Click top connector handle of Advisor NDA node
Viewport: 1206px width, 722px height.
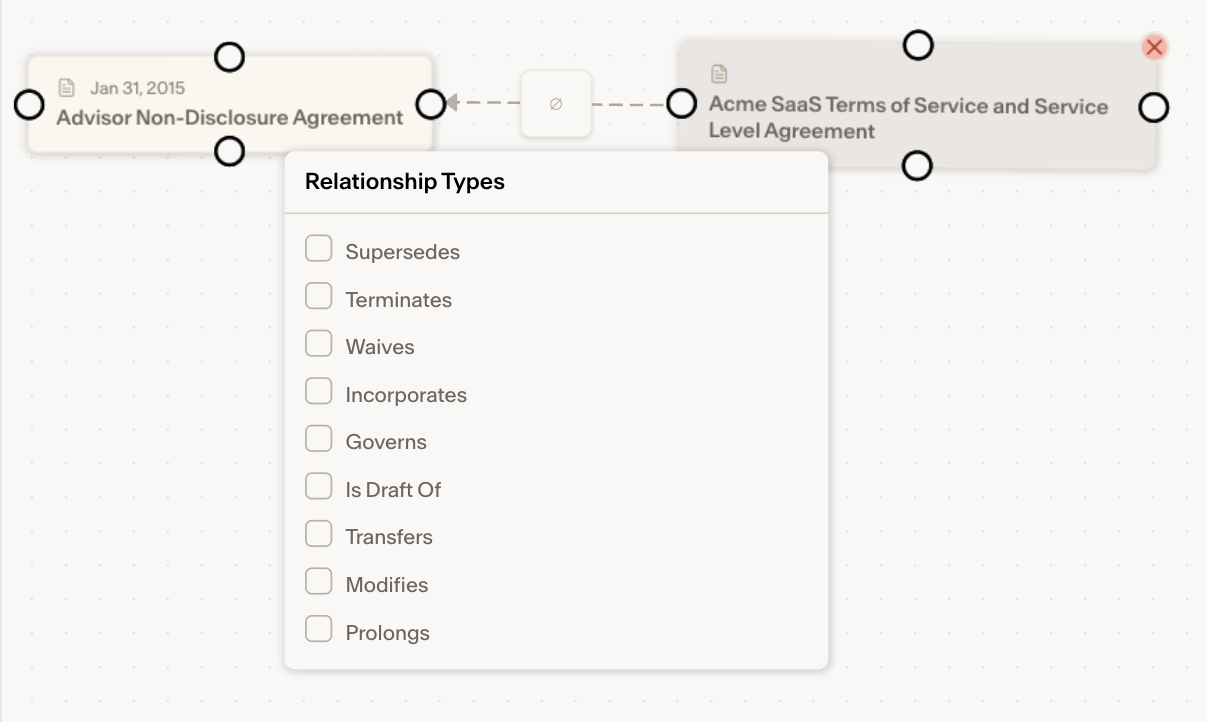(x=230, y=57)
